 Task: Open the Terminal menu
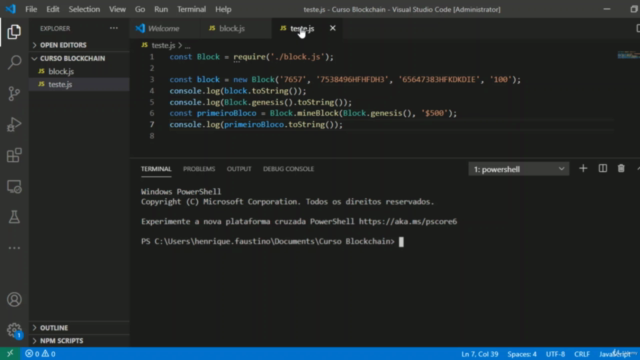click(x=191, y=9)
